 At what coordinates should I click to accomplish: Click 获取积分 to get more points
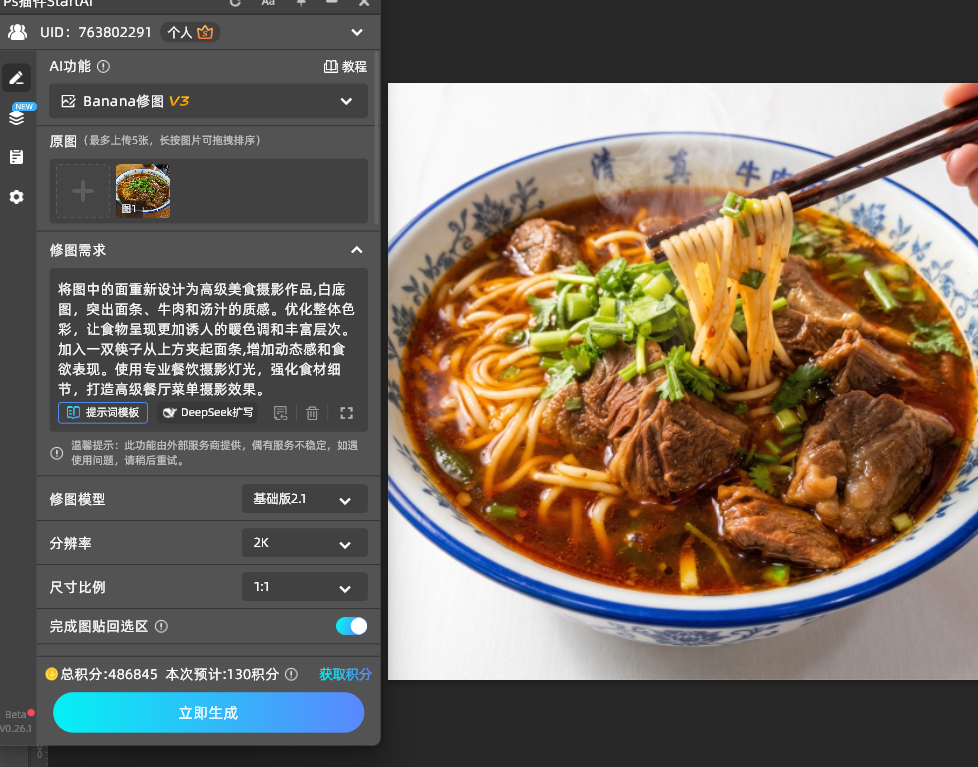[x=345, y=674]
